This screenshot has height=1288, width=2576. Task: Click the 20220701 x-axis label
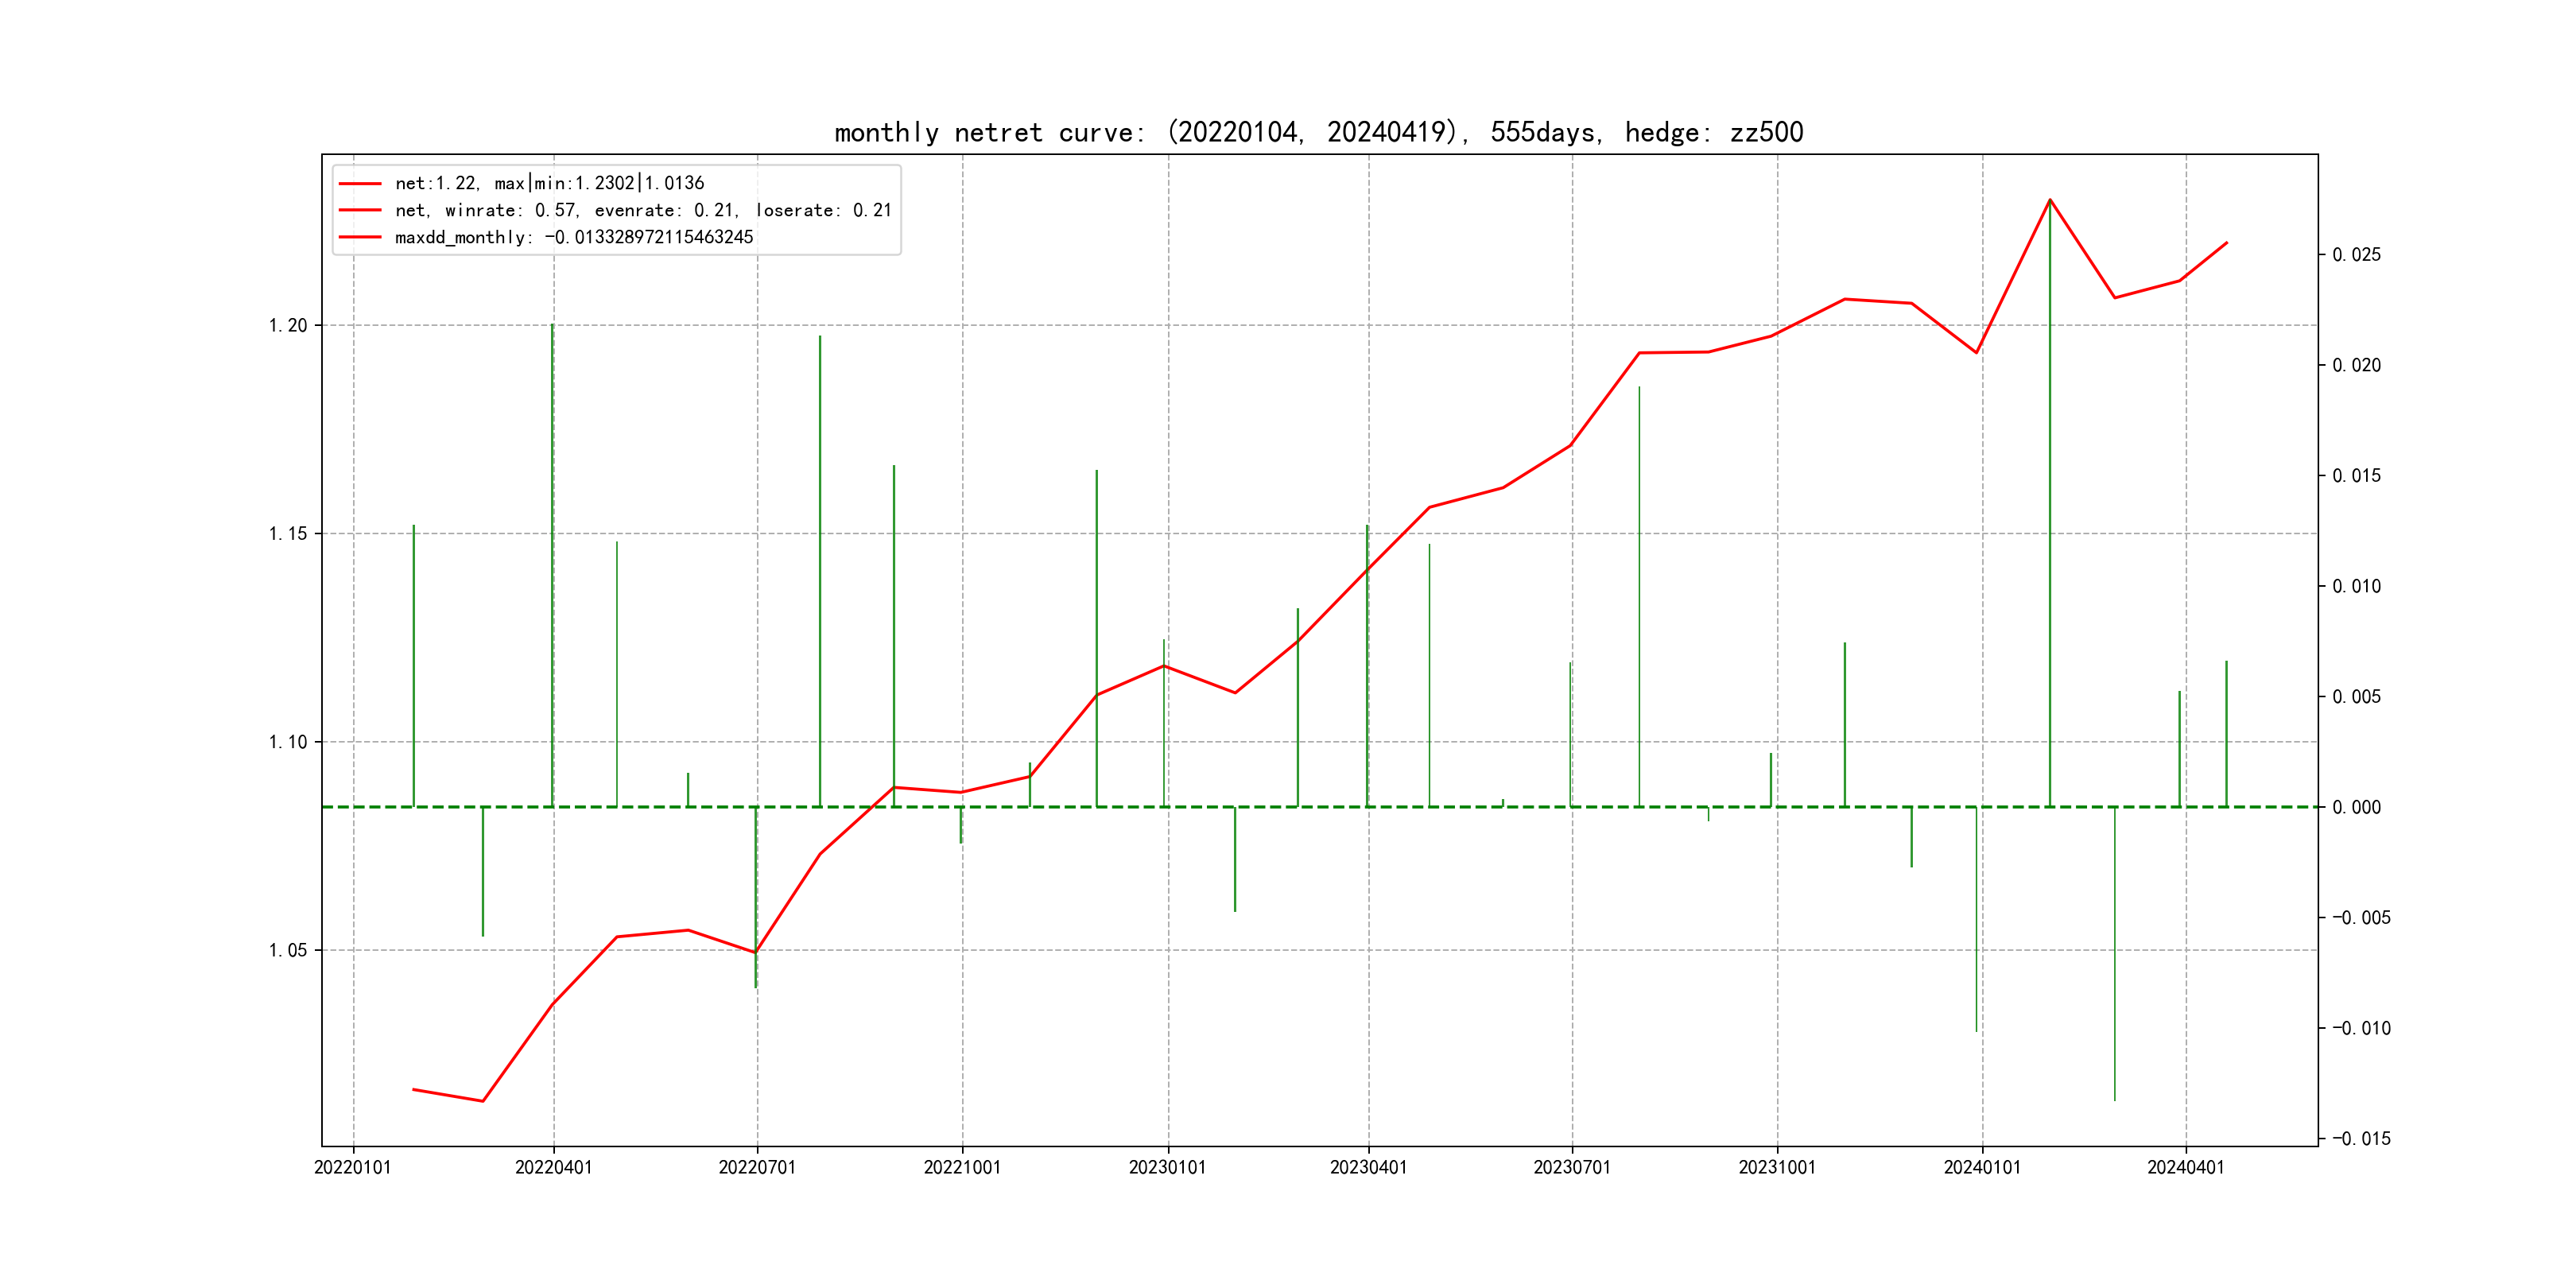(757, 1167)
